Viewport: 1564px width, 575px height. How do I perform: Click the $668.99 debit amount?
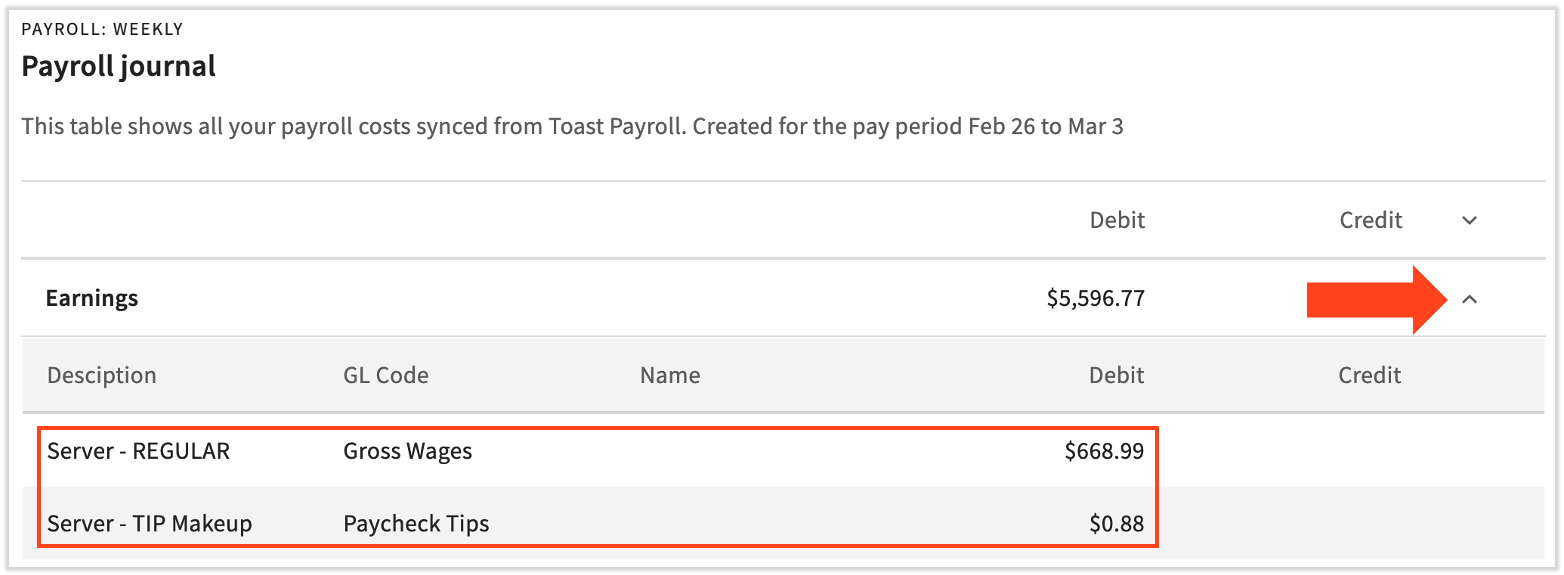pos(1104,451)
